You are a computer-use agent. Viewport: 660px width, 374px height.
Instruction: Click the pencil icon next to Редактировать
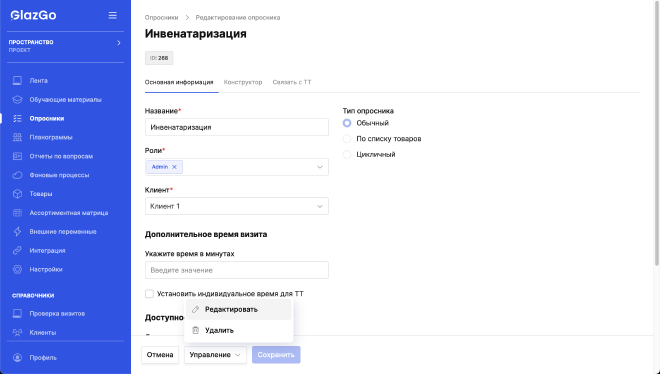click(x=195, y=309)
